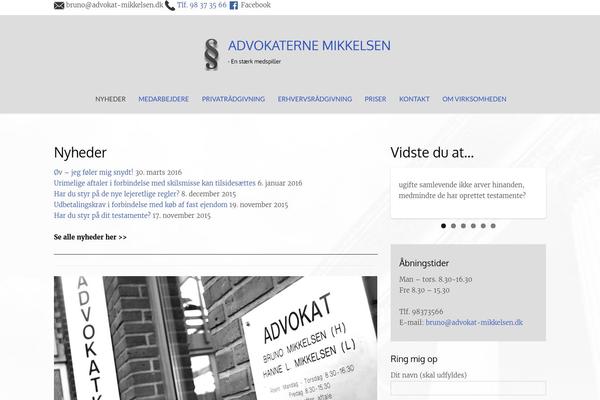Go to the Nyheder menu item
Screen dimensions: 600x400
coord(111,99)
